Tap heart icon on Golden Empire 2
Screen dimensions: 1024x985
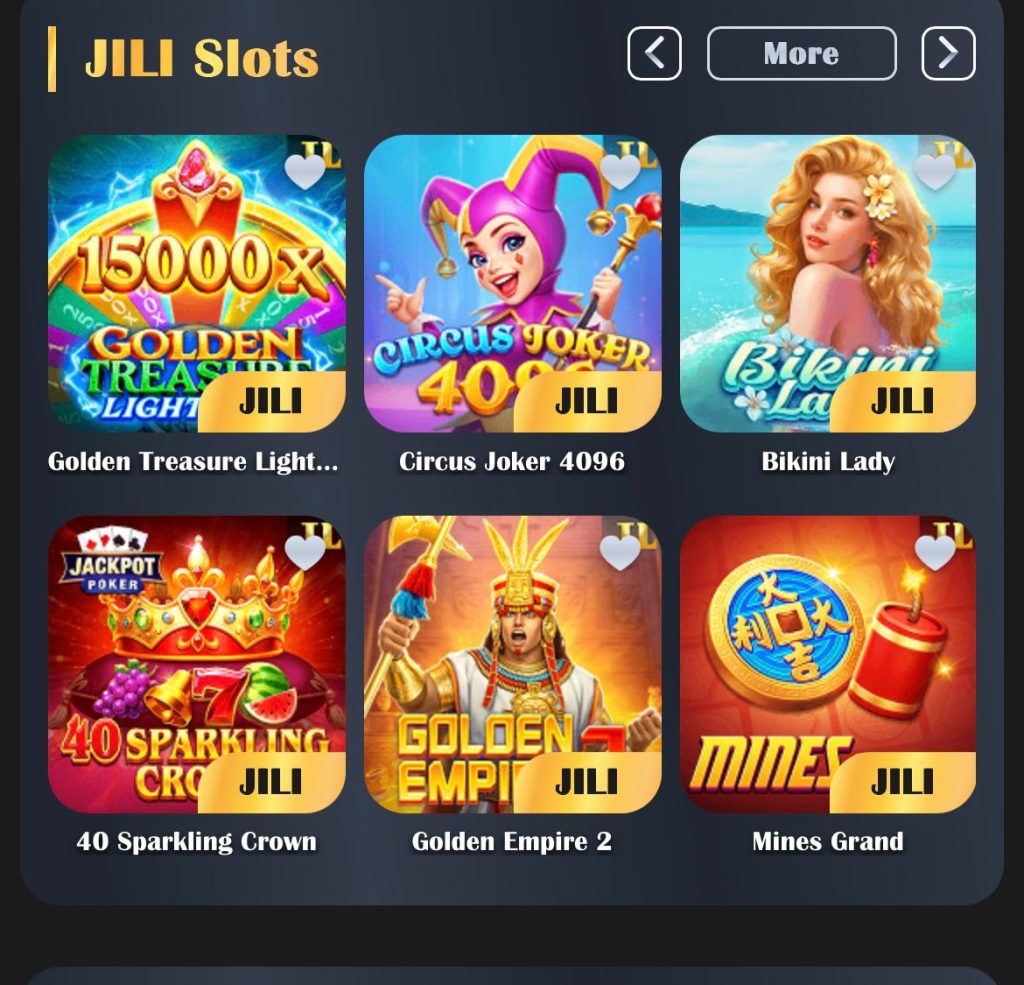coord(620,553)
